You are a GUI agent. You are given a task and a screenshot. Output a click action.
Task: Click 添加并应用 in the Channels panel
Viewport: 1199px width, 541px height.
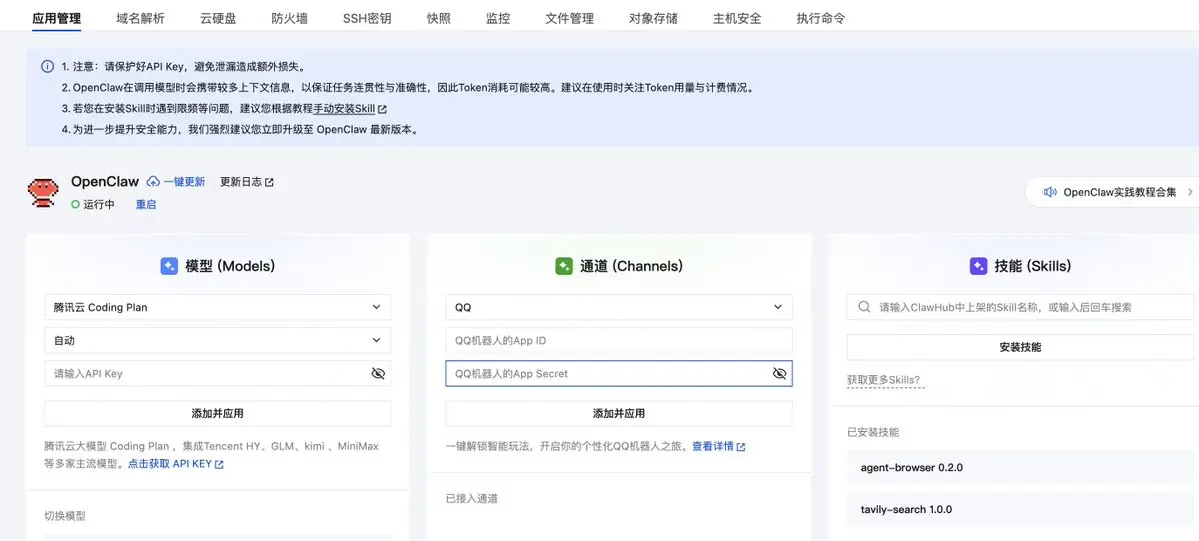(619, 413)
